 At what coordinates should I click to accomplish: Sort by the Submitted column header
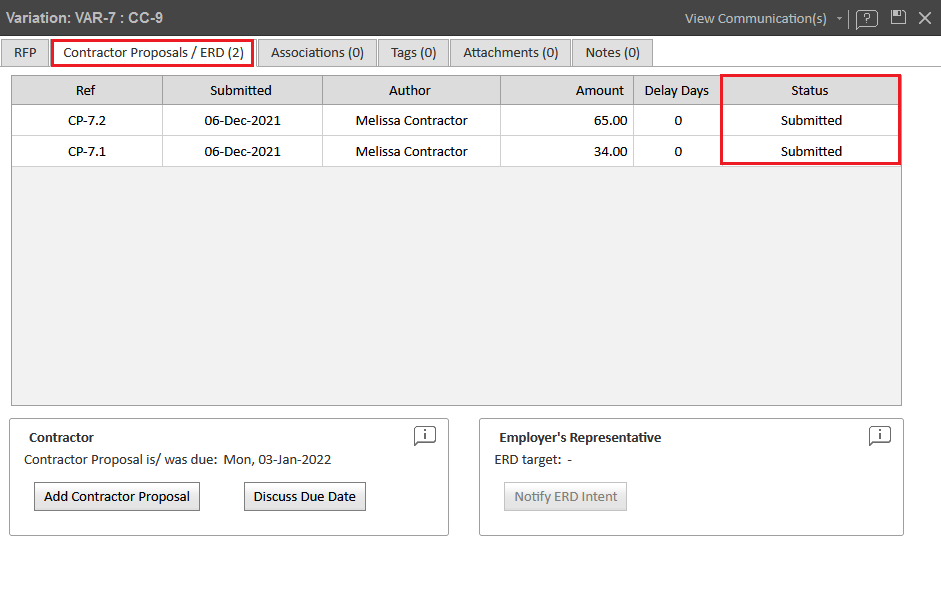[x=241, y=90]
